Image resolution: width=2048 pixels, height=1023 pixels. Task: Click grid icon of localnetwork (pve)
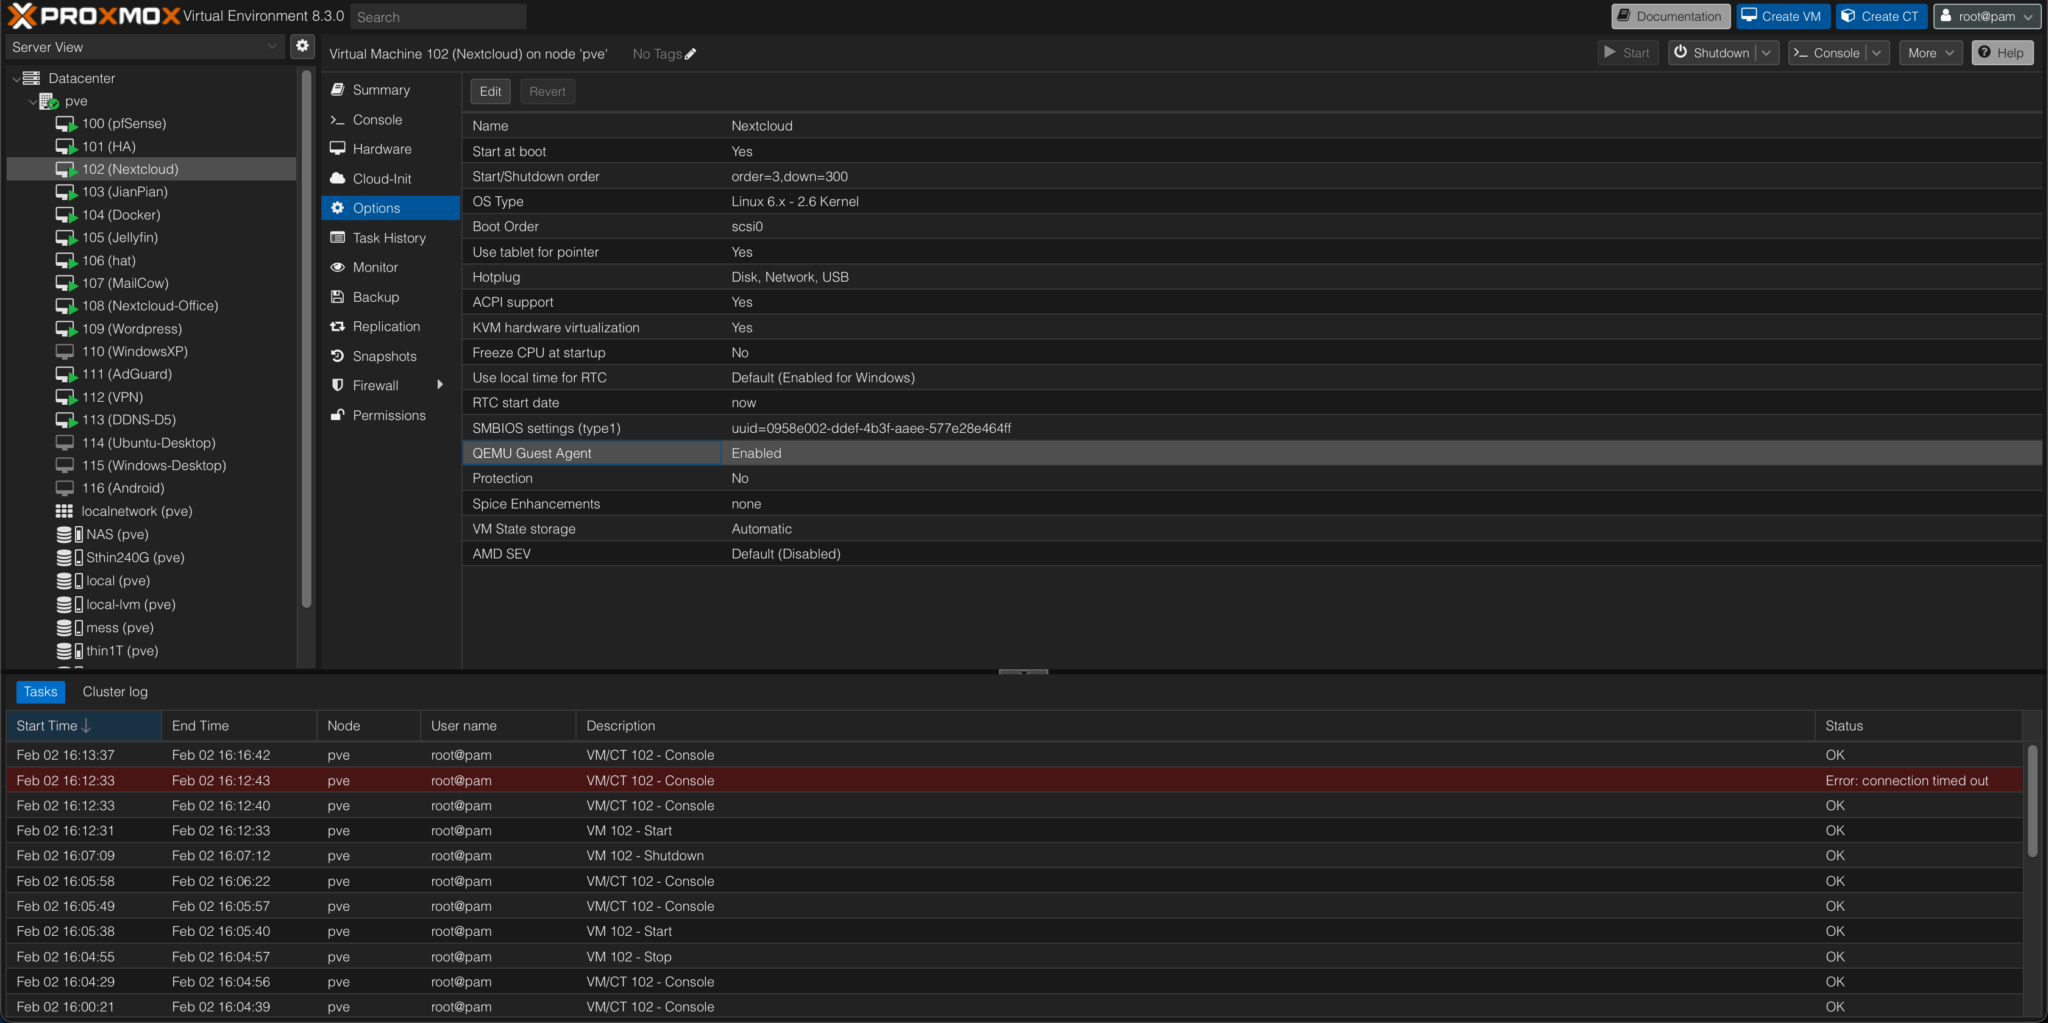[64, 511]
